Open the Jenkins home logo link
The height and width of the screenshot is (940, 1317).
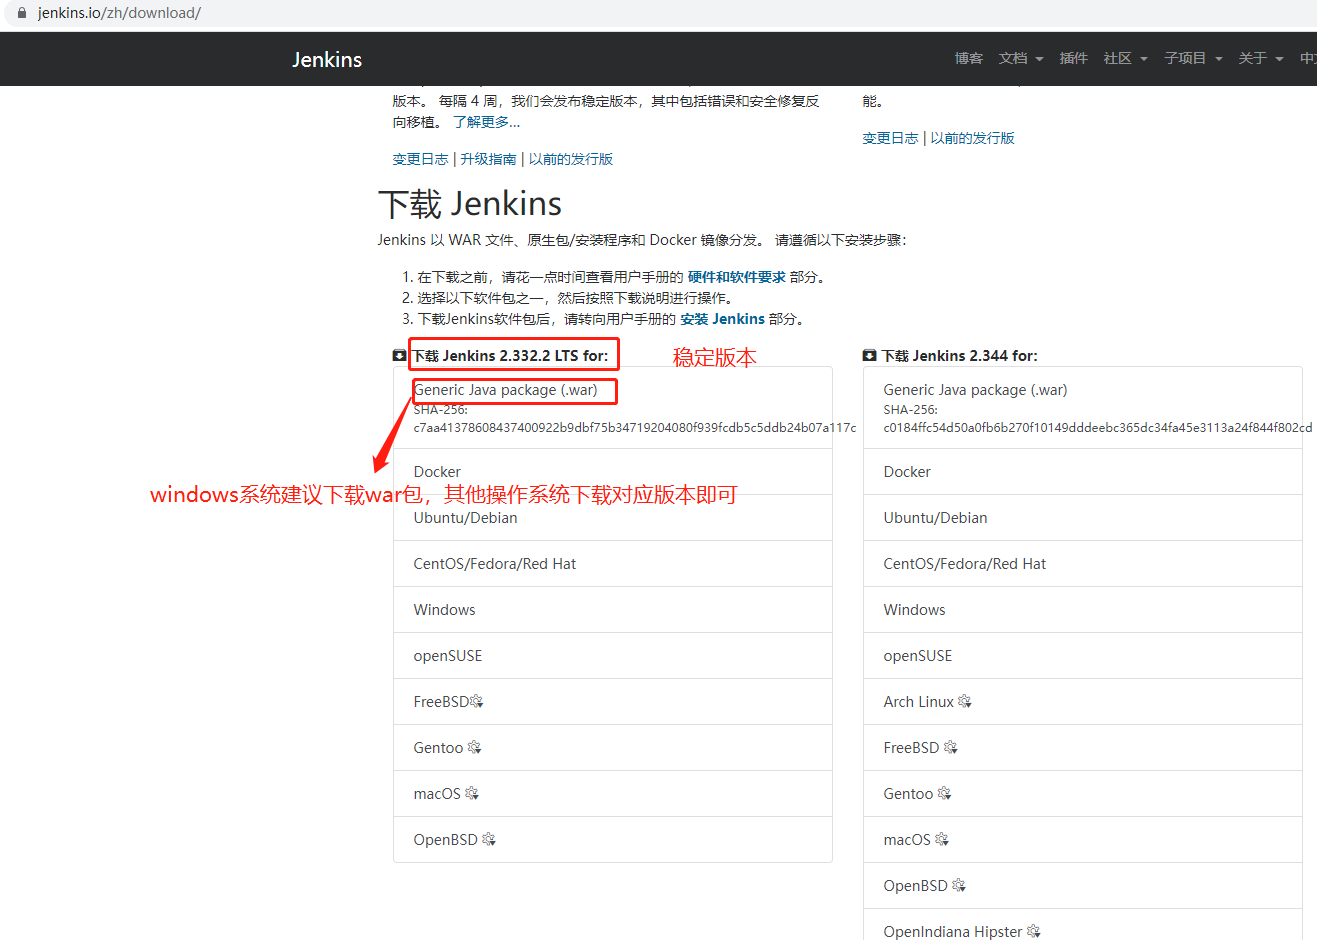pyautogui.click(x=327, y=59)
